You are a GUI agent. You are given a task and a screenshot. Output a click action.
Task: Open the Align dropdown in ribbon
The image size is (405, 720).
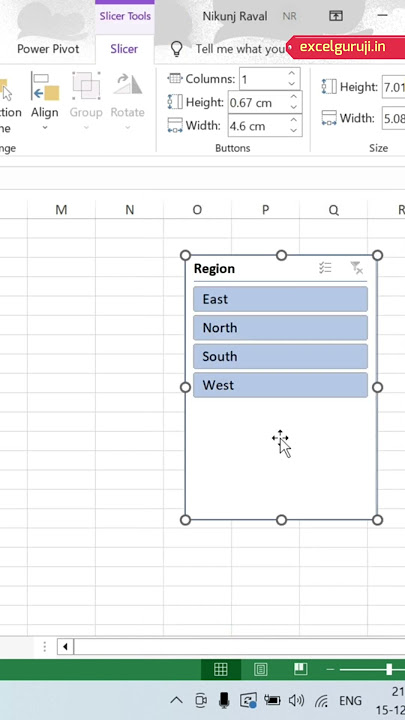point(45,102)
